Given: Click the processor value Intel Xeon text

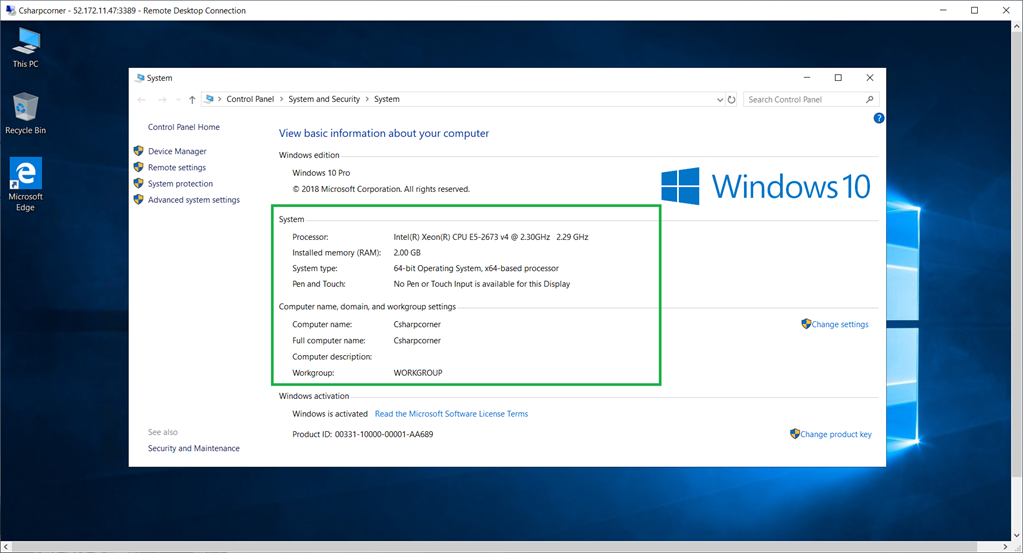Looking at the screenshot, I should point(491,237).
